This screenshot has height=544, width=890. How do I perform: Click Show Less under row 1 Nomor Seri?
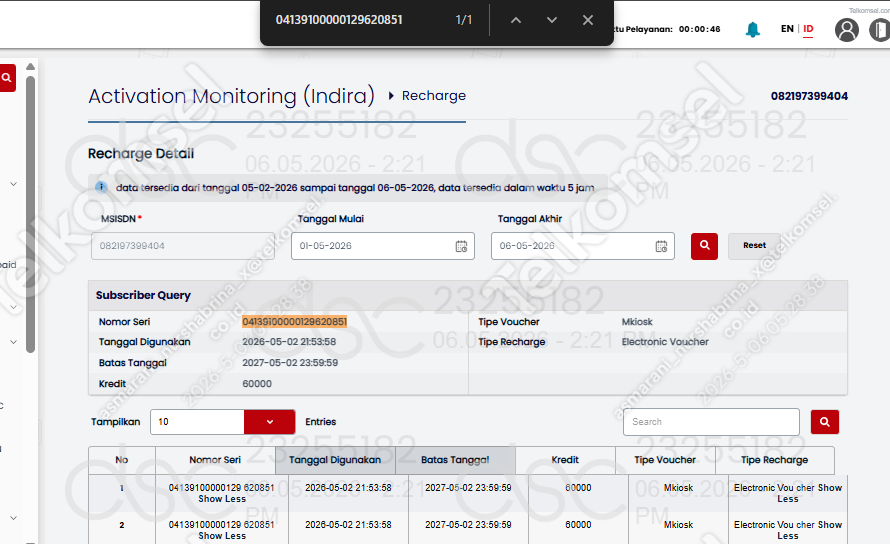click(x=222, y=499)
